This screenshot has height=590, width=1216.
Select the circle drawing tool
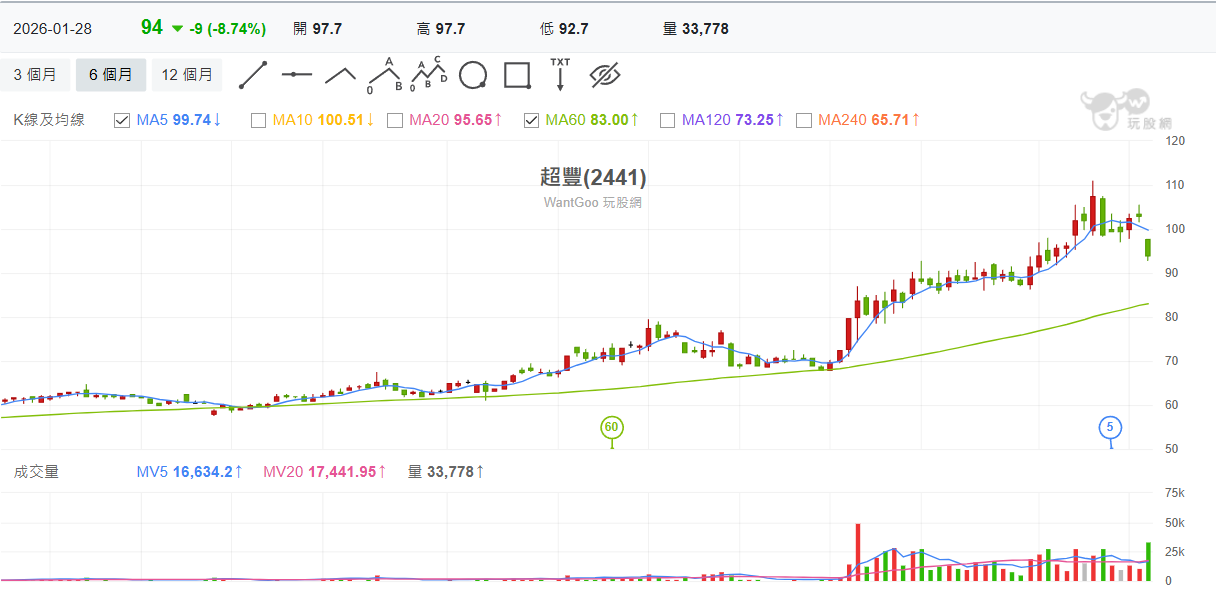click(473, 75)
